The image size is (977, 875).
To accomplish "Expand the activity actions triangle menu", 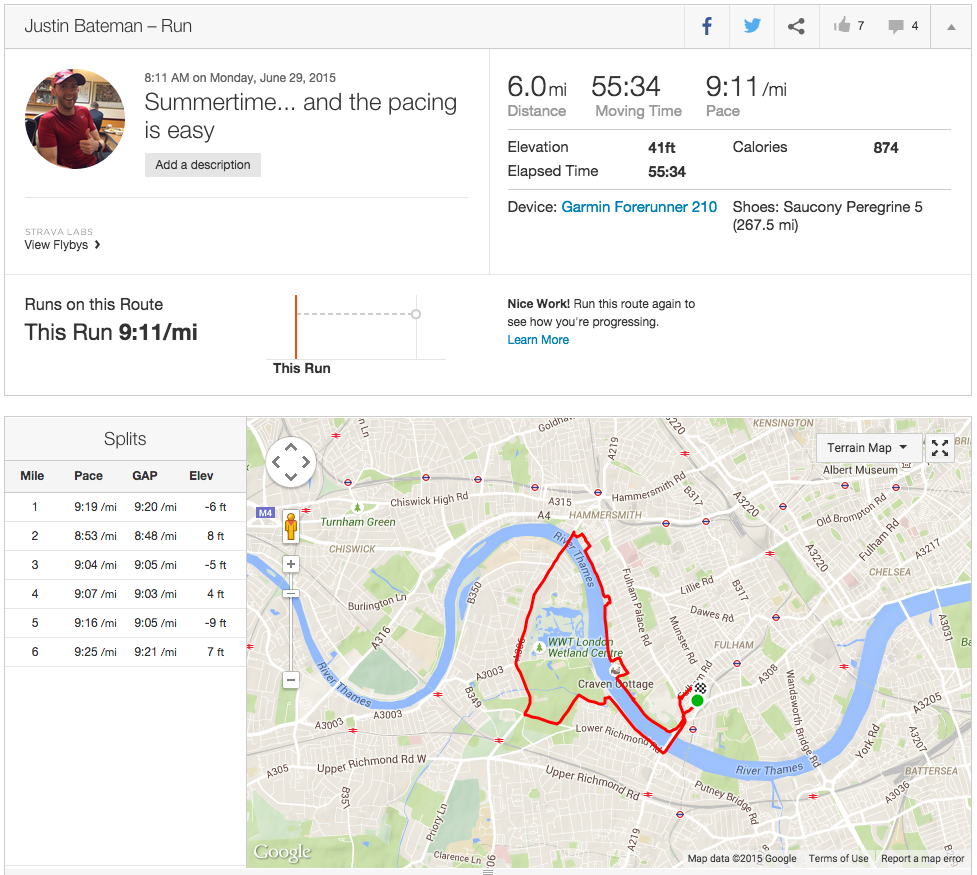I will click(950, 27).
